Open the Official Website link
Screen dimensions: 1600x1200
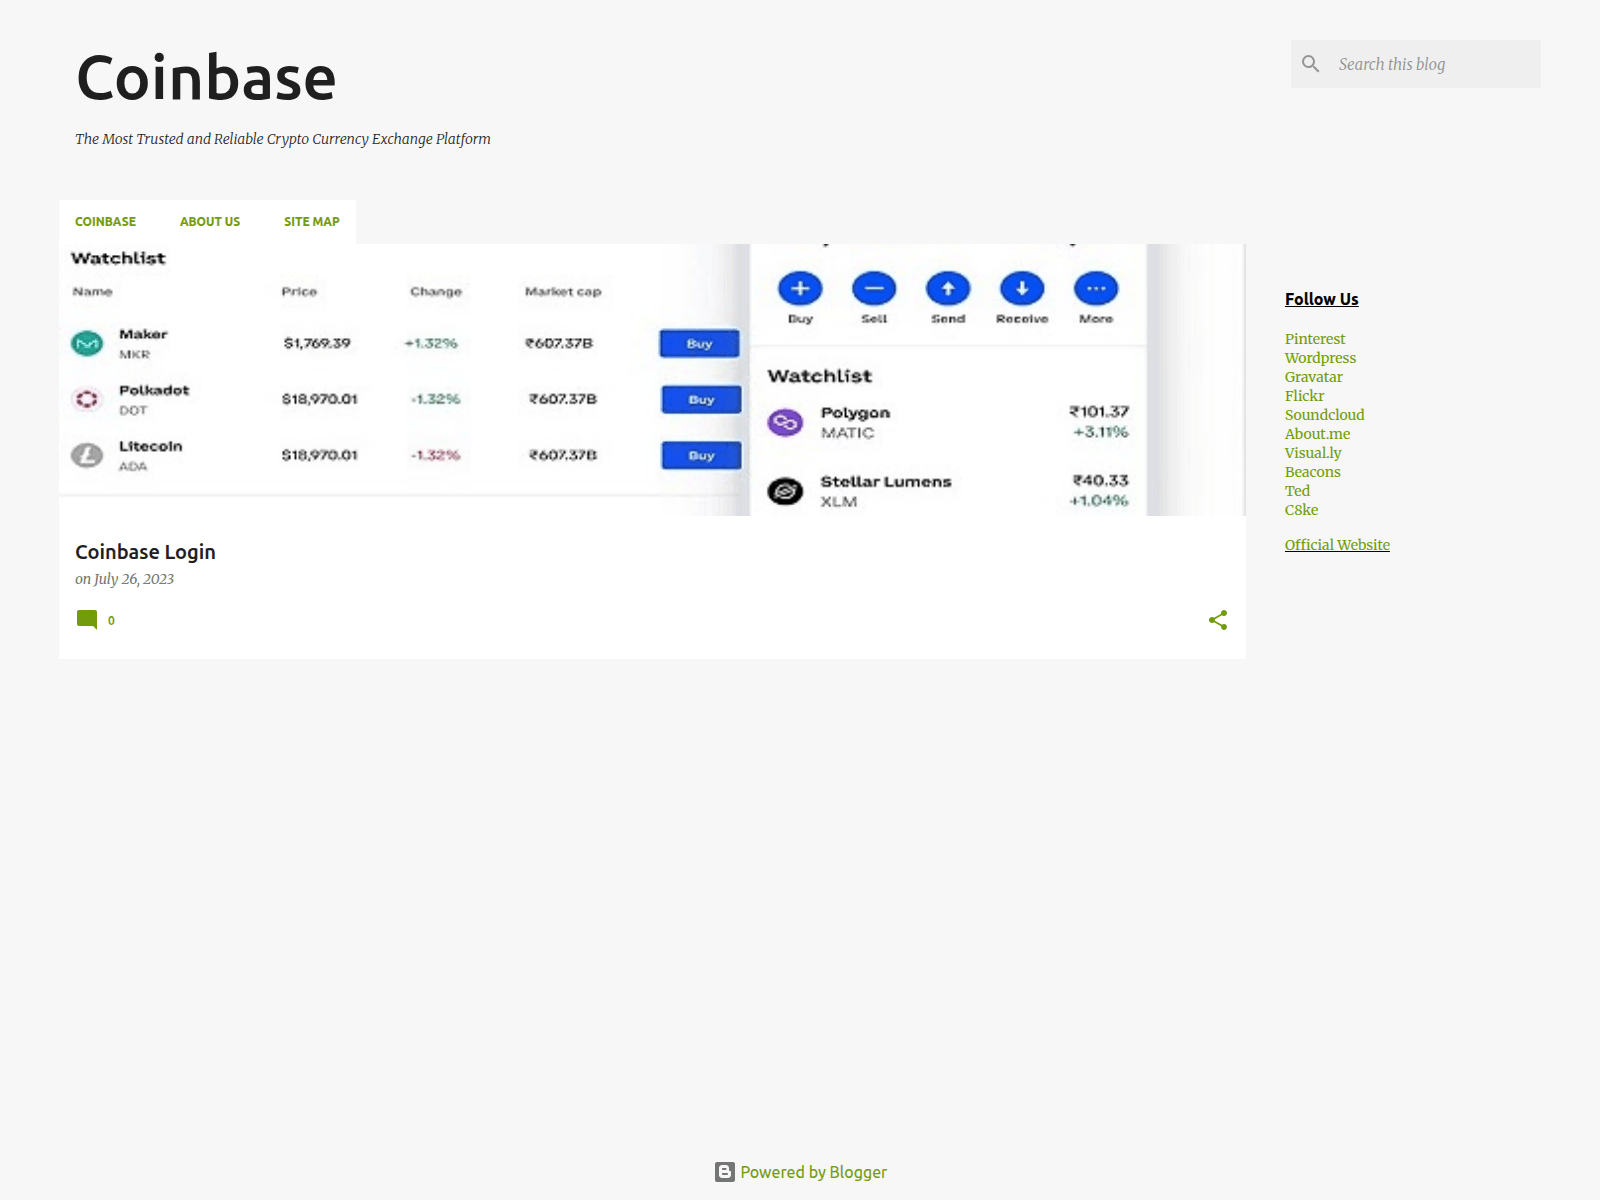pyautogui.click(x=1337, y=545)
